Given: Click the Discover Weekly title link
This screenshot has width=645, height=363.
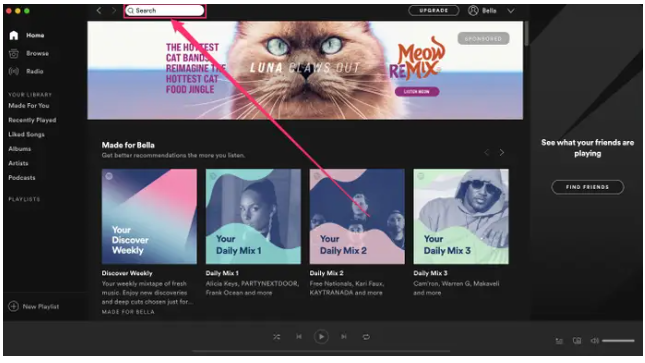Looking at the screenshot, I should (x=127, y=273).
